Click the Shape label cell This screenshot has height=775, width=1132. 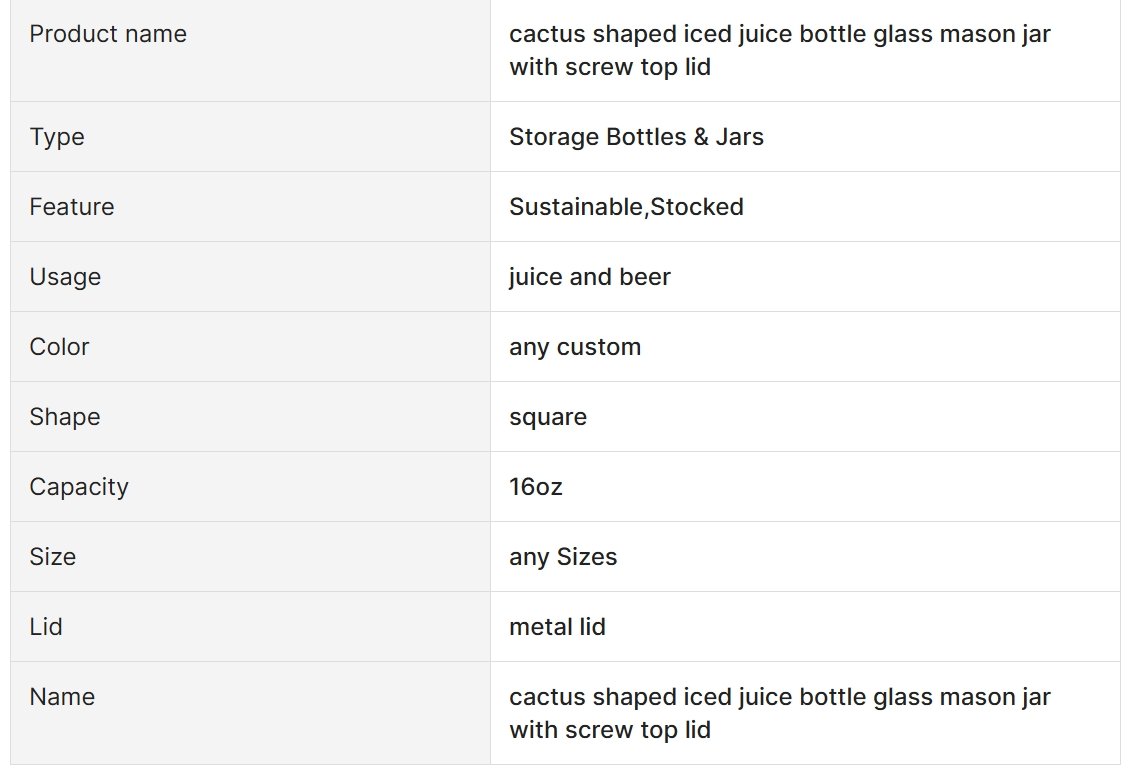coord(250,417)
